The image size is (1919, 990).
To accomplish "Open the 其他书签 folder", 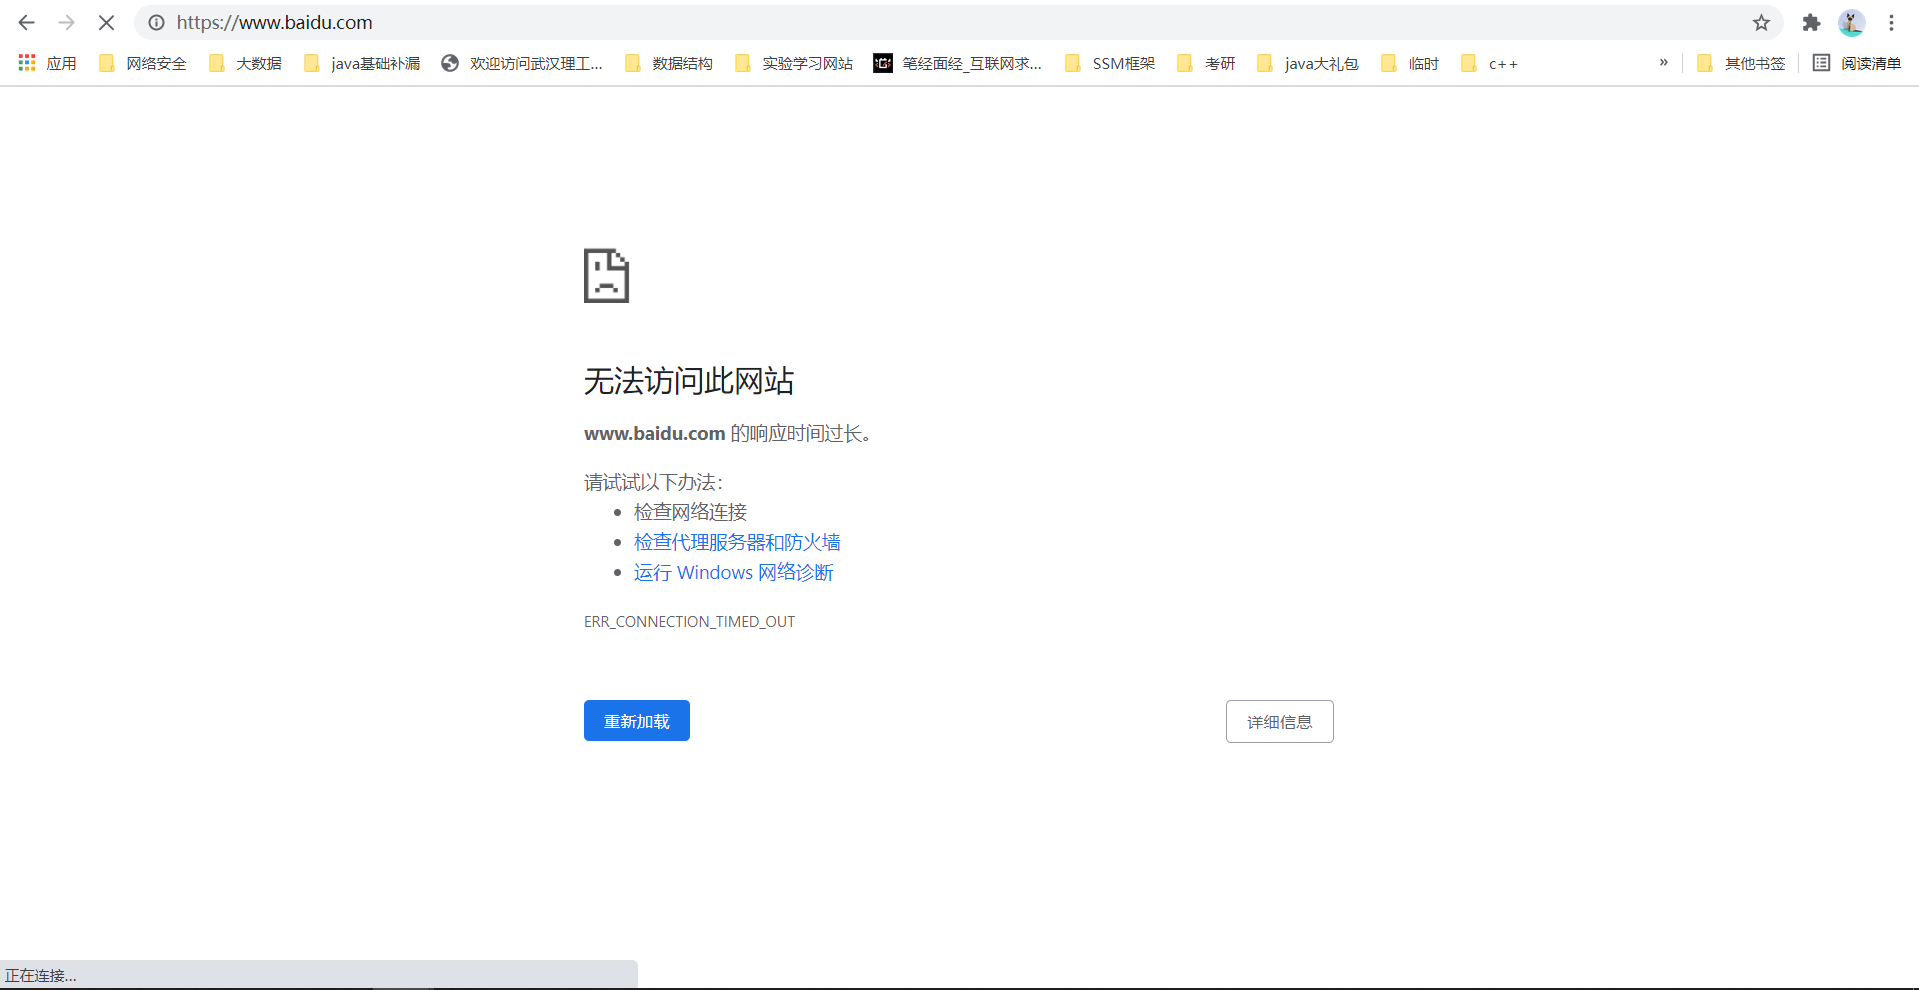I will click(x=1741, y=63).
